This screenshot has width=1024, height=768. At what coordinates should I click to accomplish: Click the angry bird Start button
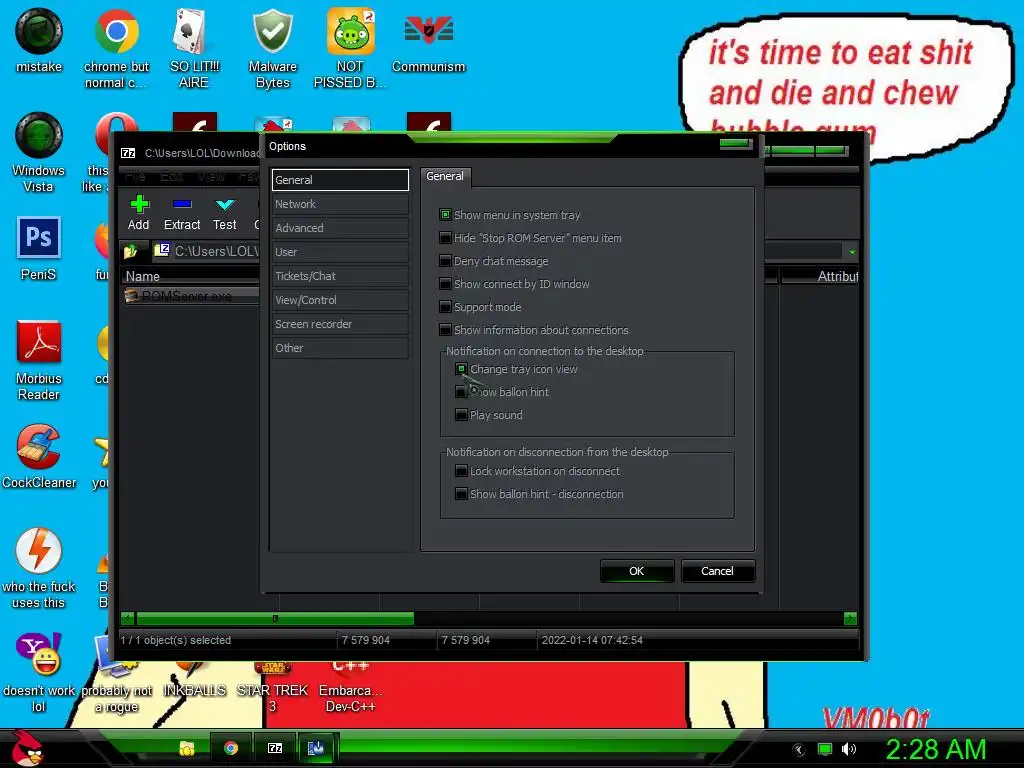[x=27, y=748]
